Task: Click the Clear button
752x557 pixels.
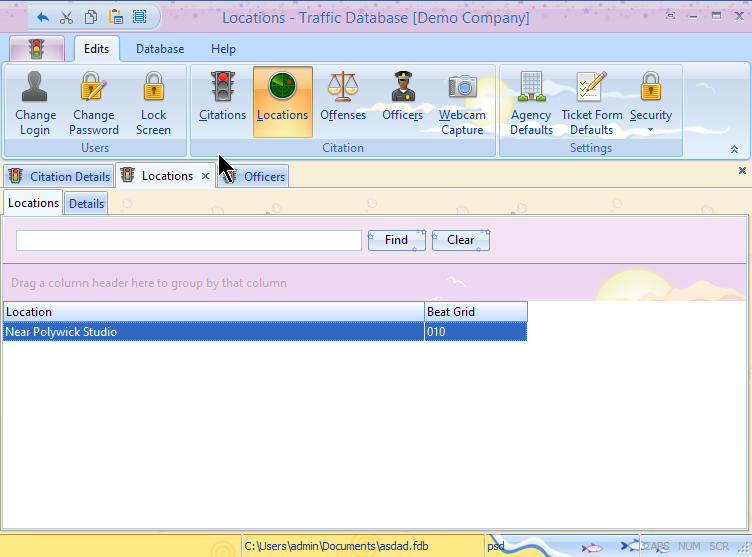Action: tap(461, 240)
